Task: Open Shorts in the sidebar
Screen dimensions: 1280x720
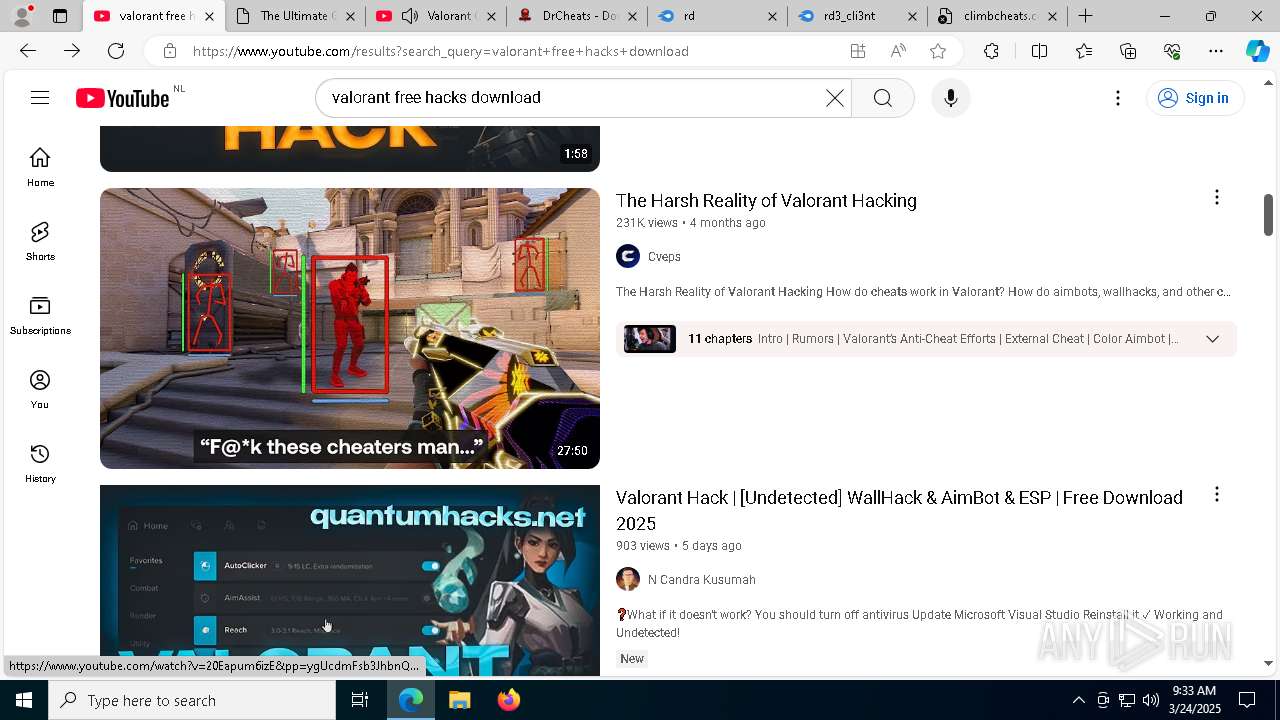Action: pos(40,241)
